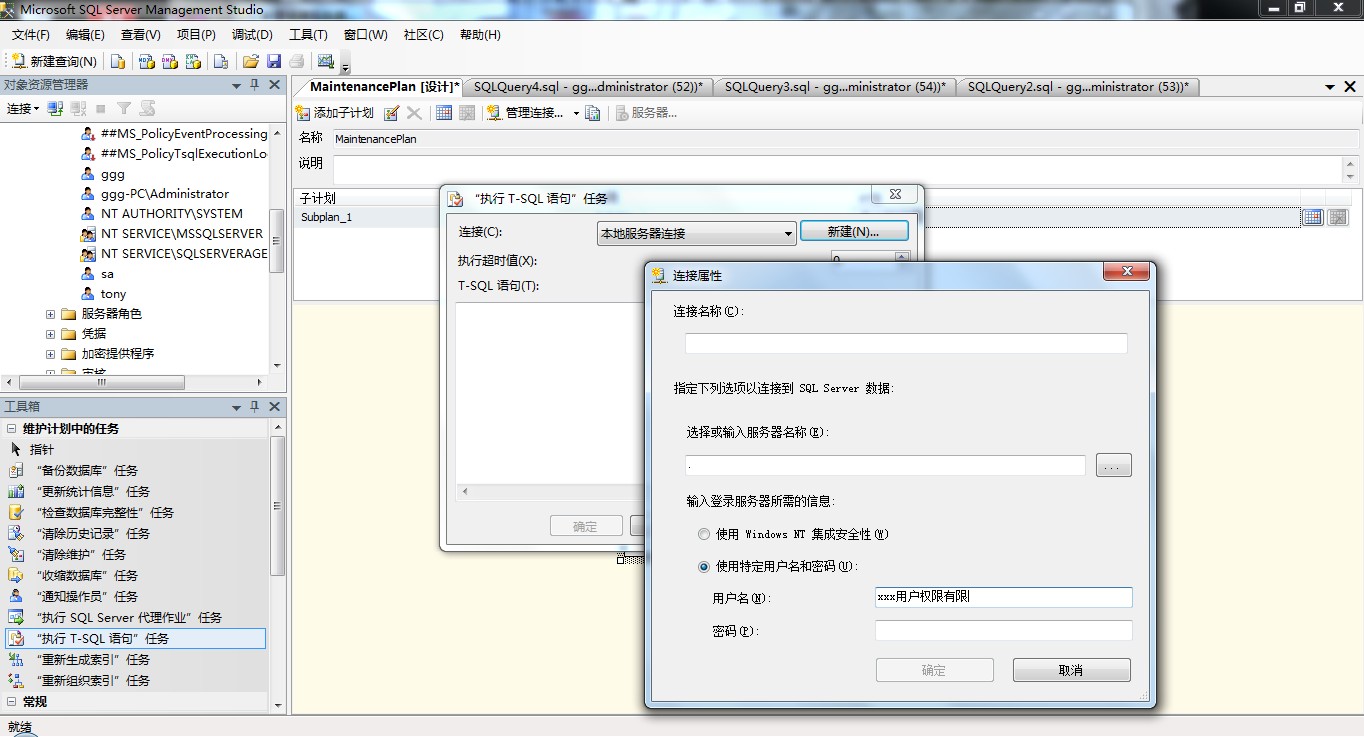
Task: Click the open file folder icon
Action: pos(251,62)
